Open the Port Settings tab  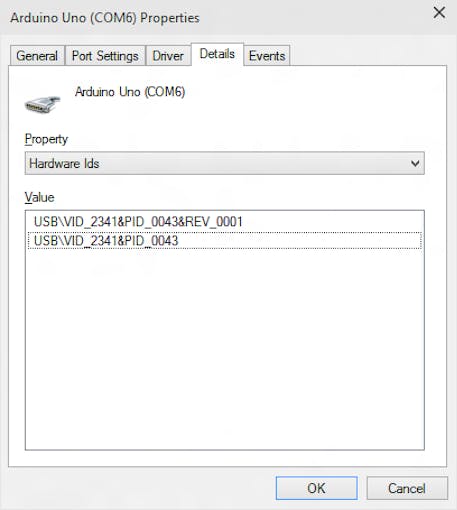(x=105, y=56)
